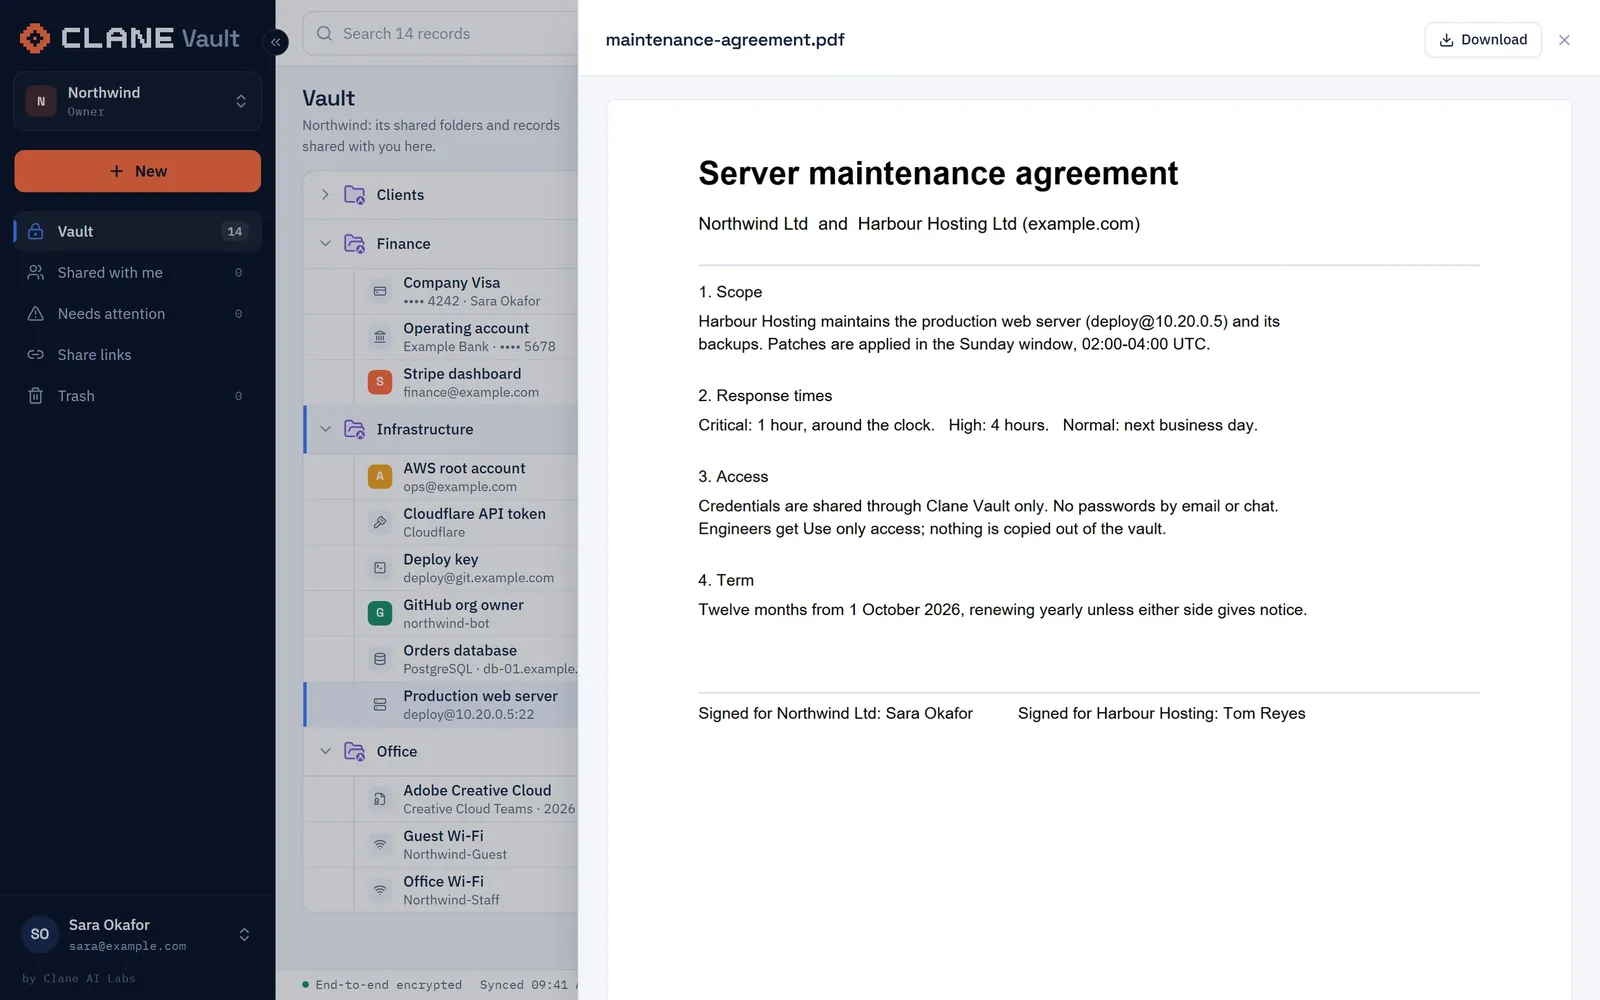The height and width of the screenshot is (1000, 1600).
Task: Select the Infrastructure folder row
Action: [441, 429]
